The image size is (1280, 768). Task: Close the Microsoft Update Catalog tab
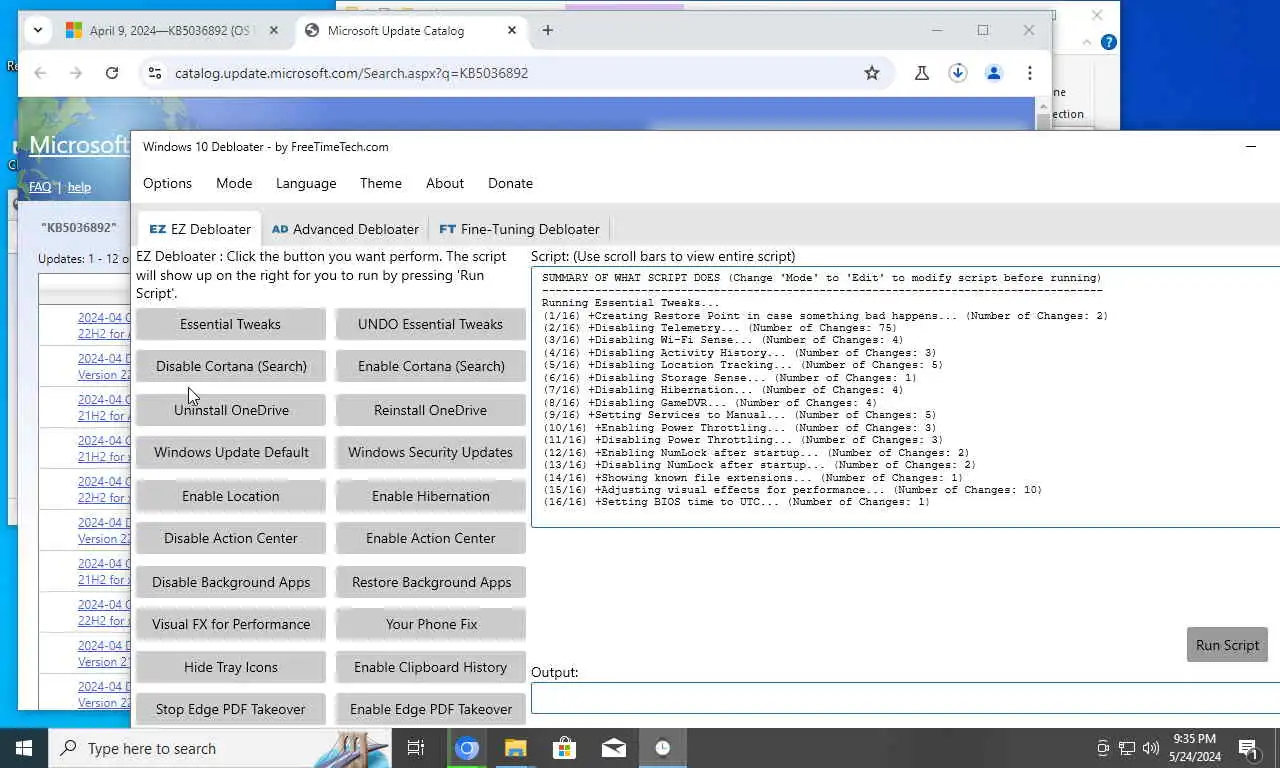(512, 30)
